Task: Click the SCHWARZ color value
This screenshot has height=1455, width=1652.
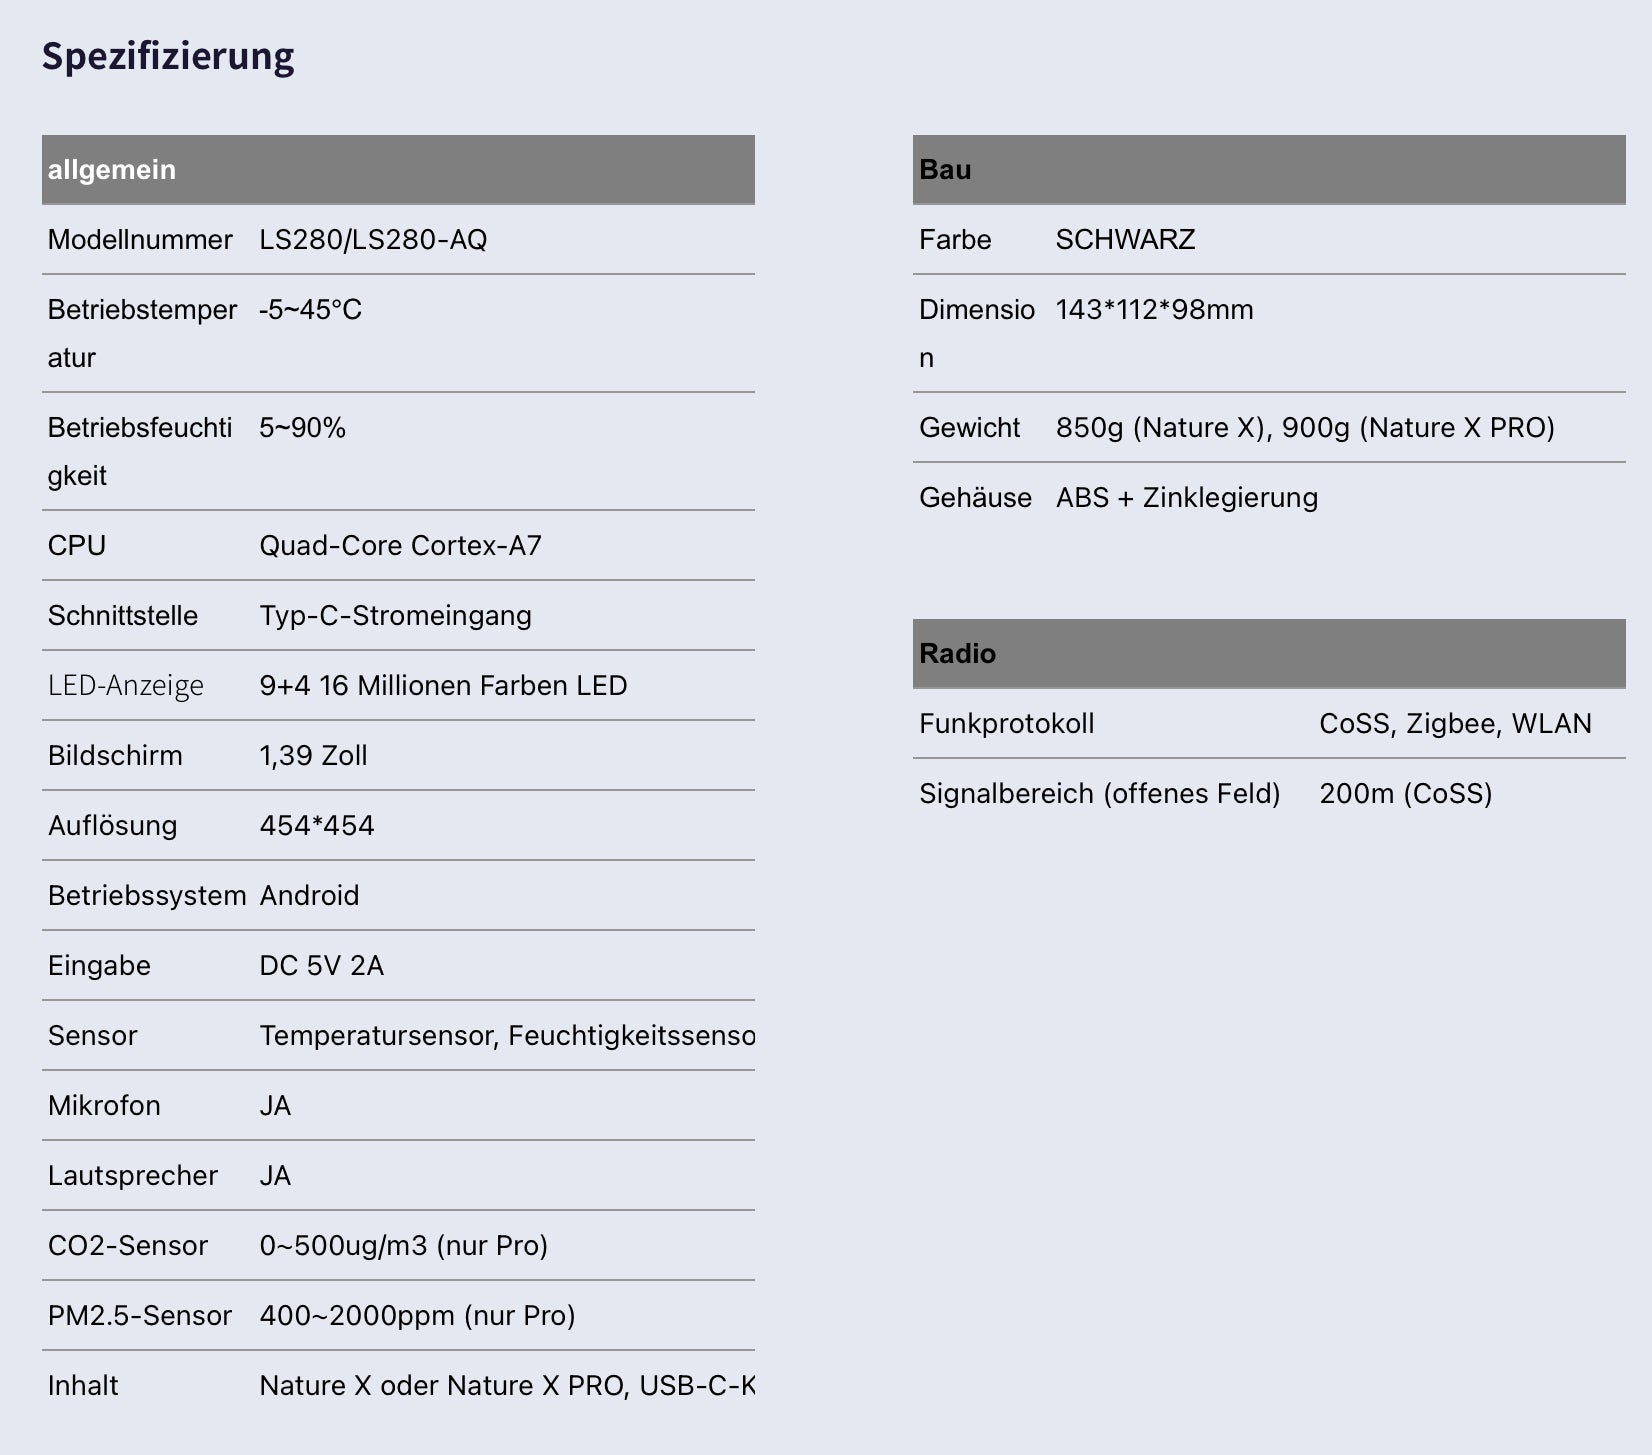Action: click(1125, 240)
